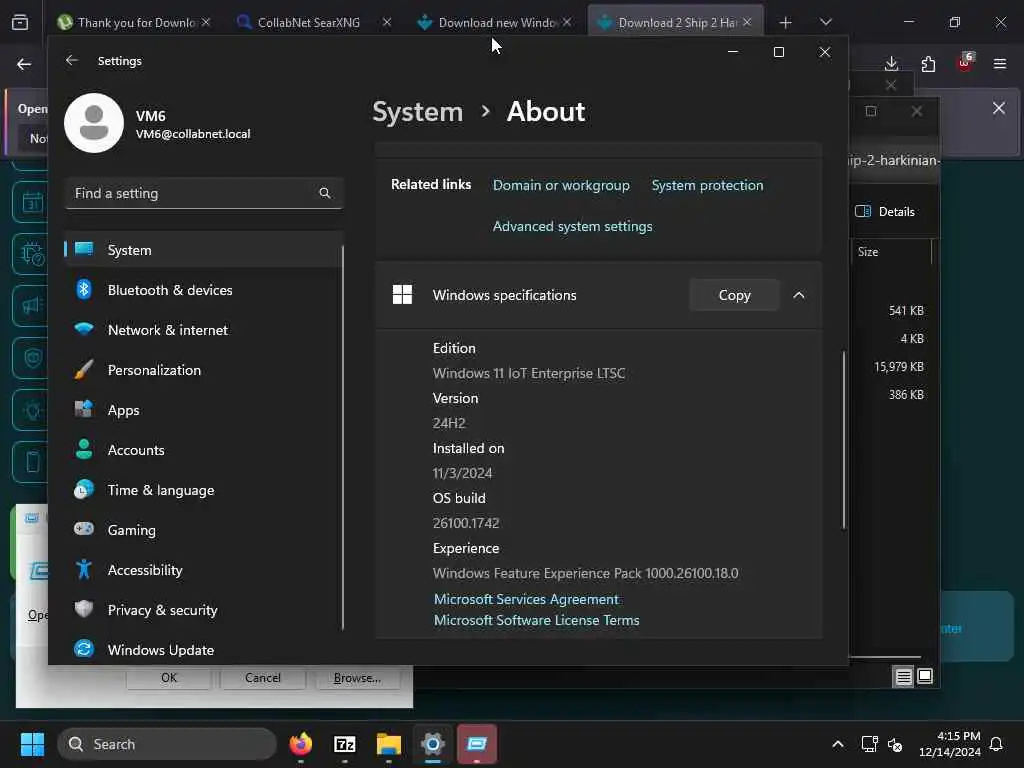Close the browser notification bar X

[999, 108]
